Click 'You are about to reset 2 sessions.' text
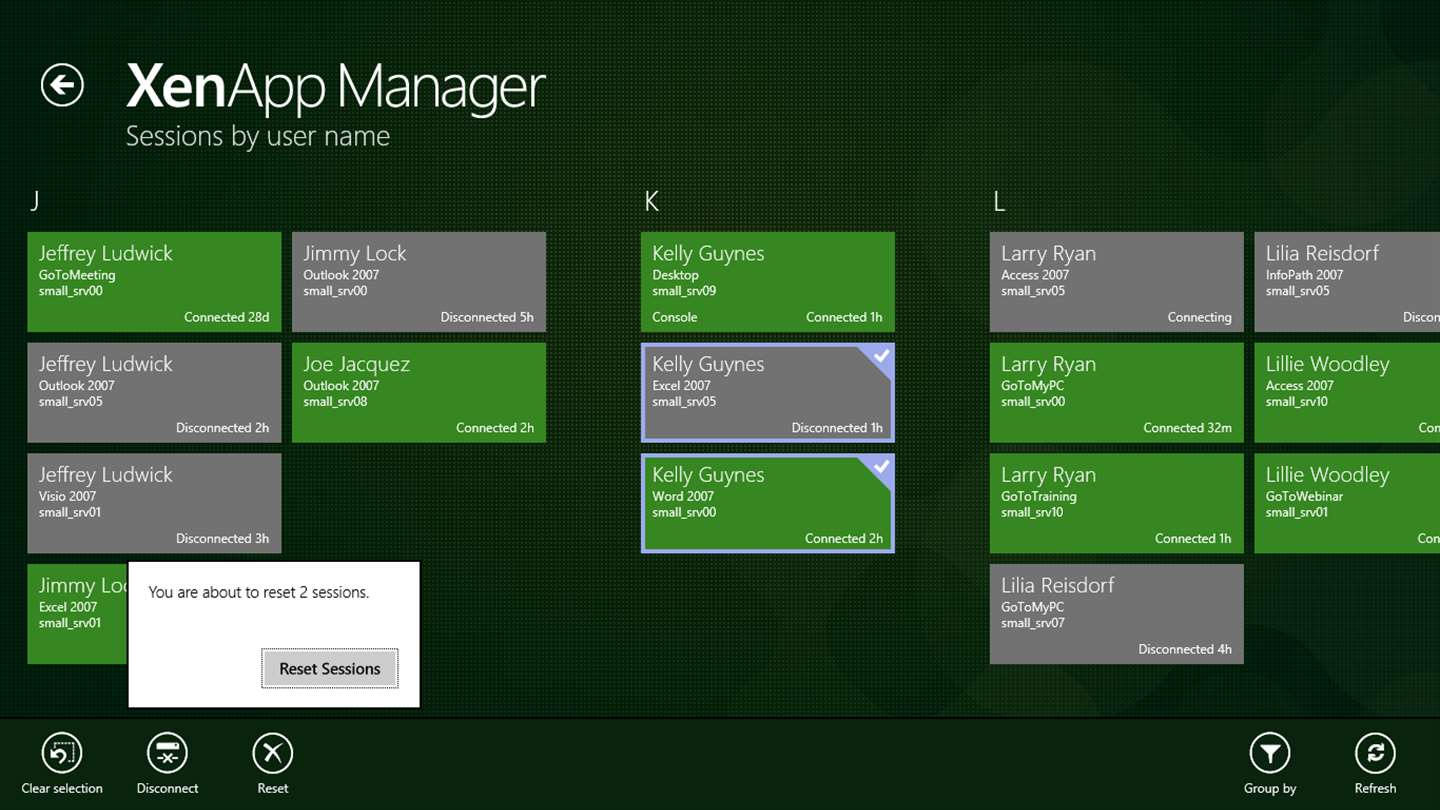1440x810 pixels. pos(259,592)
